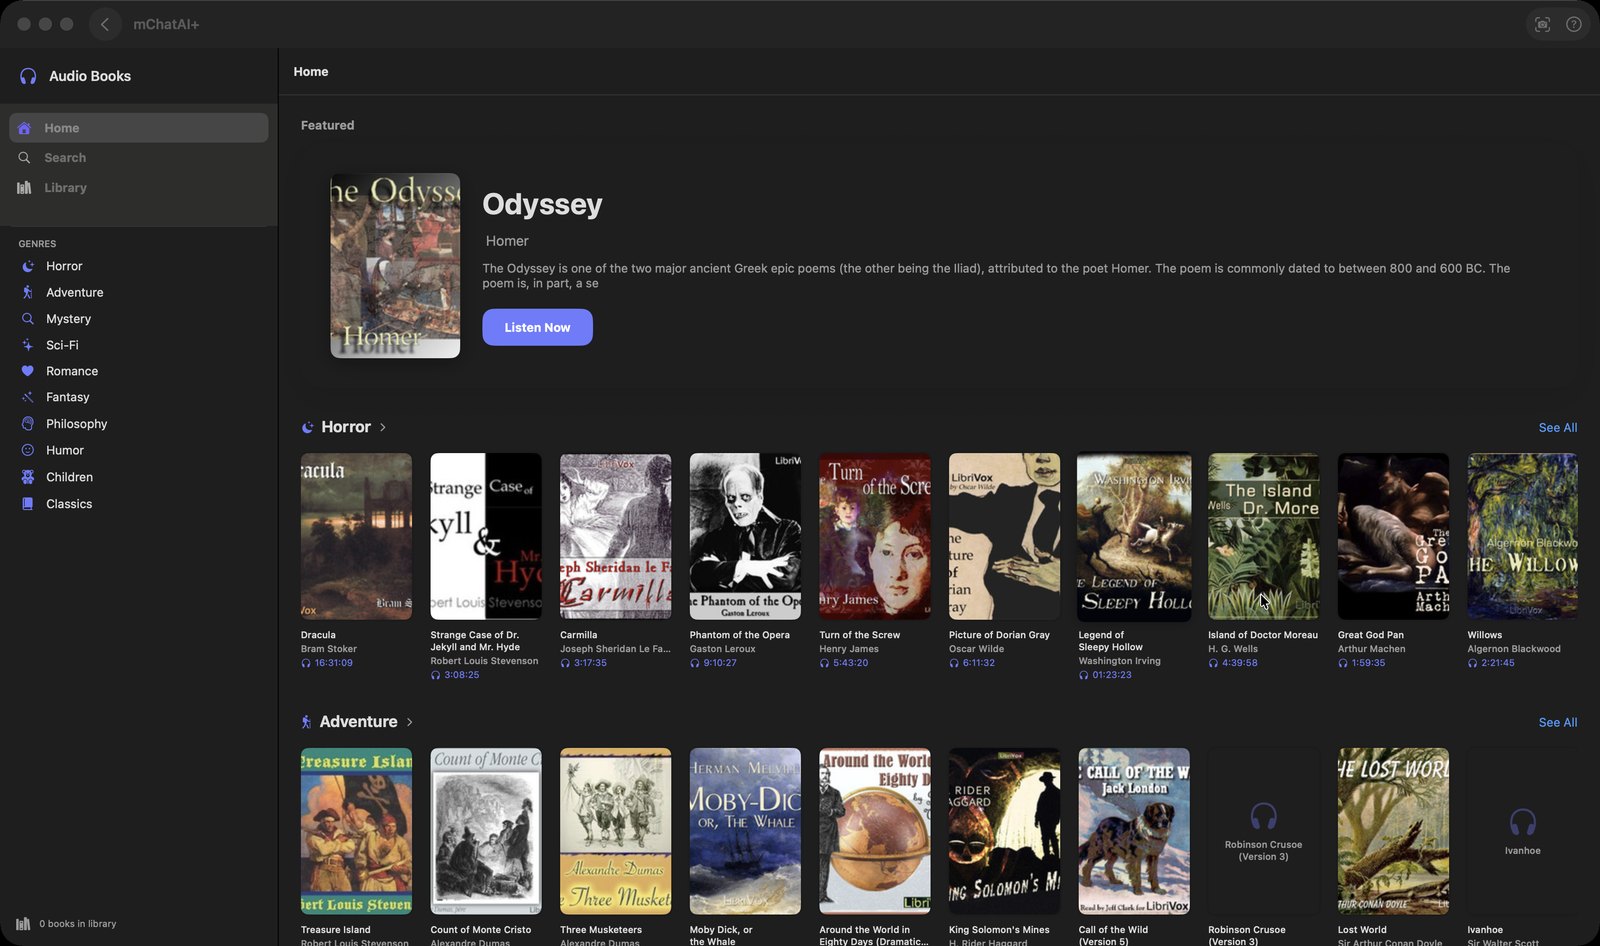The width and height of the screenshot is (1600, 946).
Task: Click headphones duration icon under Phantom of the Opera
Action: click(695, 663)
